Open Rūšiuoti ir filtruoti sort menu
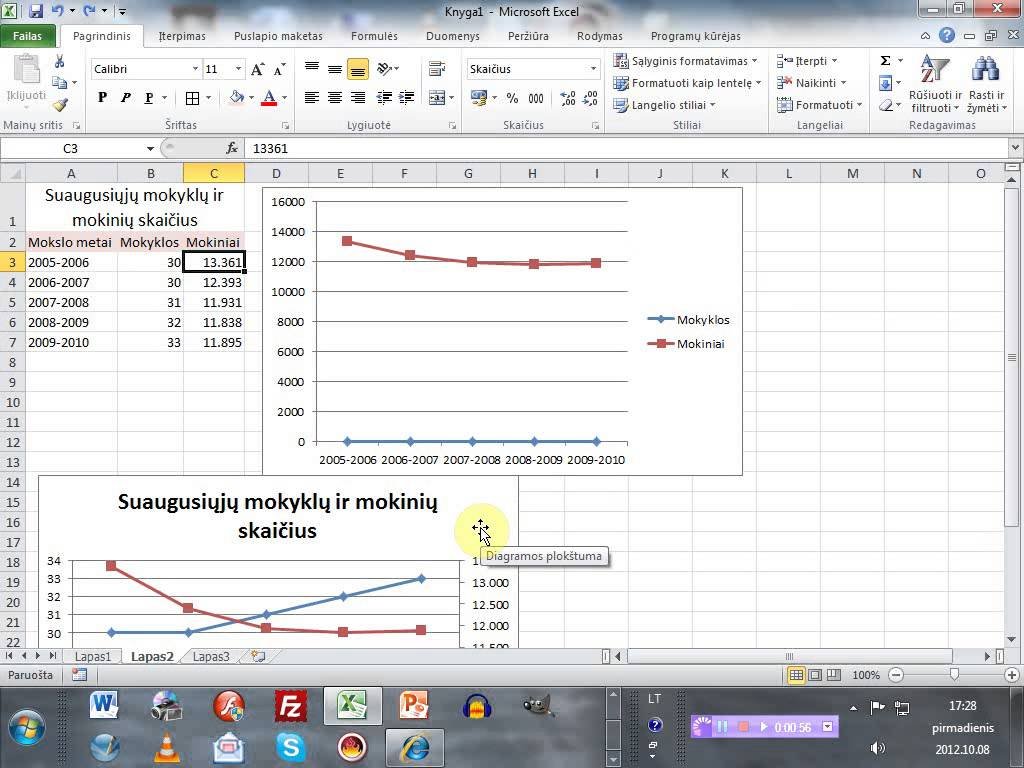 [935, 84]
